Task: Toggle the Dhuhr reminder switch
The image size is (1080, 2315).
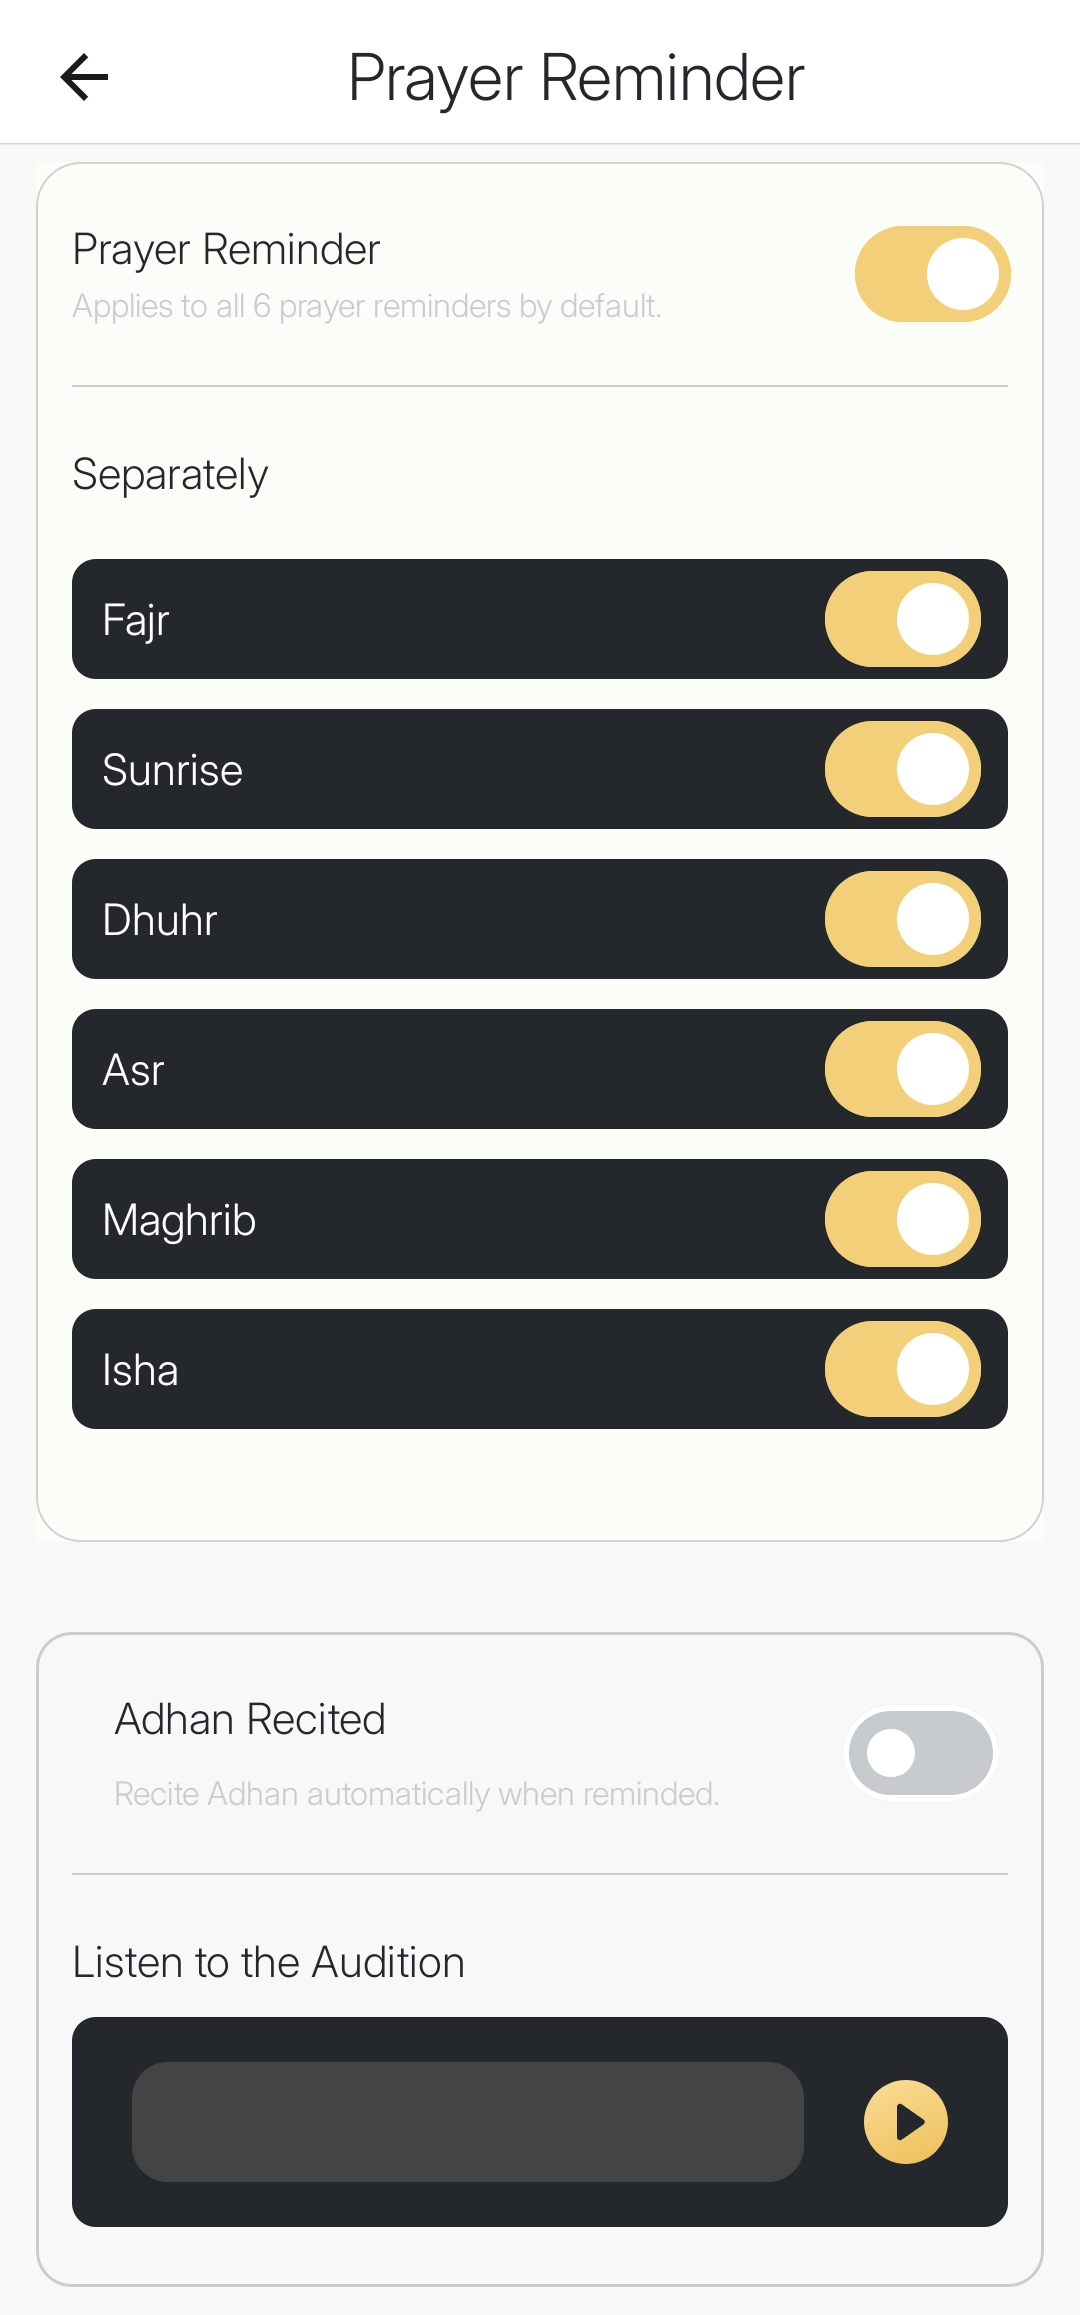Action: [x=902, y=919]
